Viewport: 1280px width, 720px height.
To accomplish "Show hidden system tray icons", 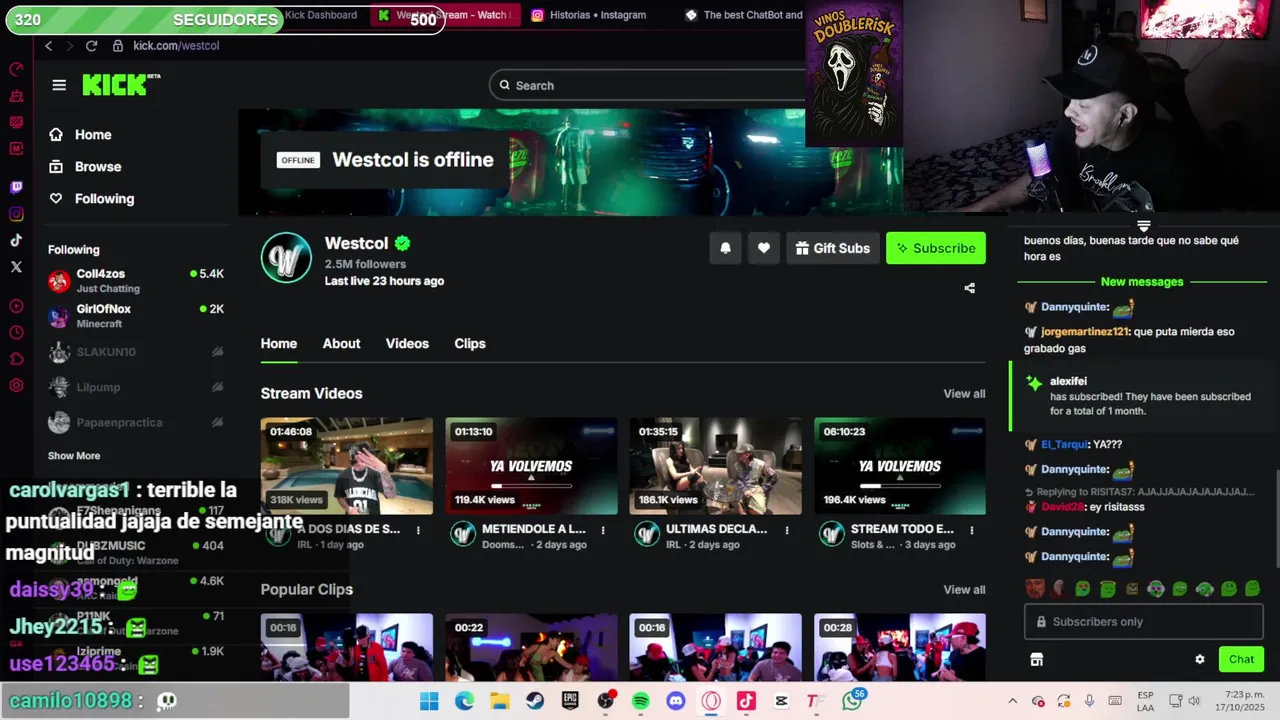I will pos(1012,701).
